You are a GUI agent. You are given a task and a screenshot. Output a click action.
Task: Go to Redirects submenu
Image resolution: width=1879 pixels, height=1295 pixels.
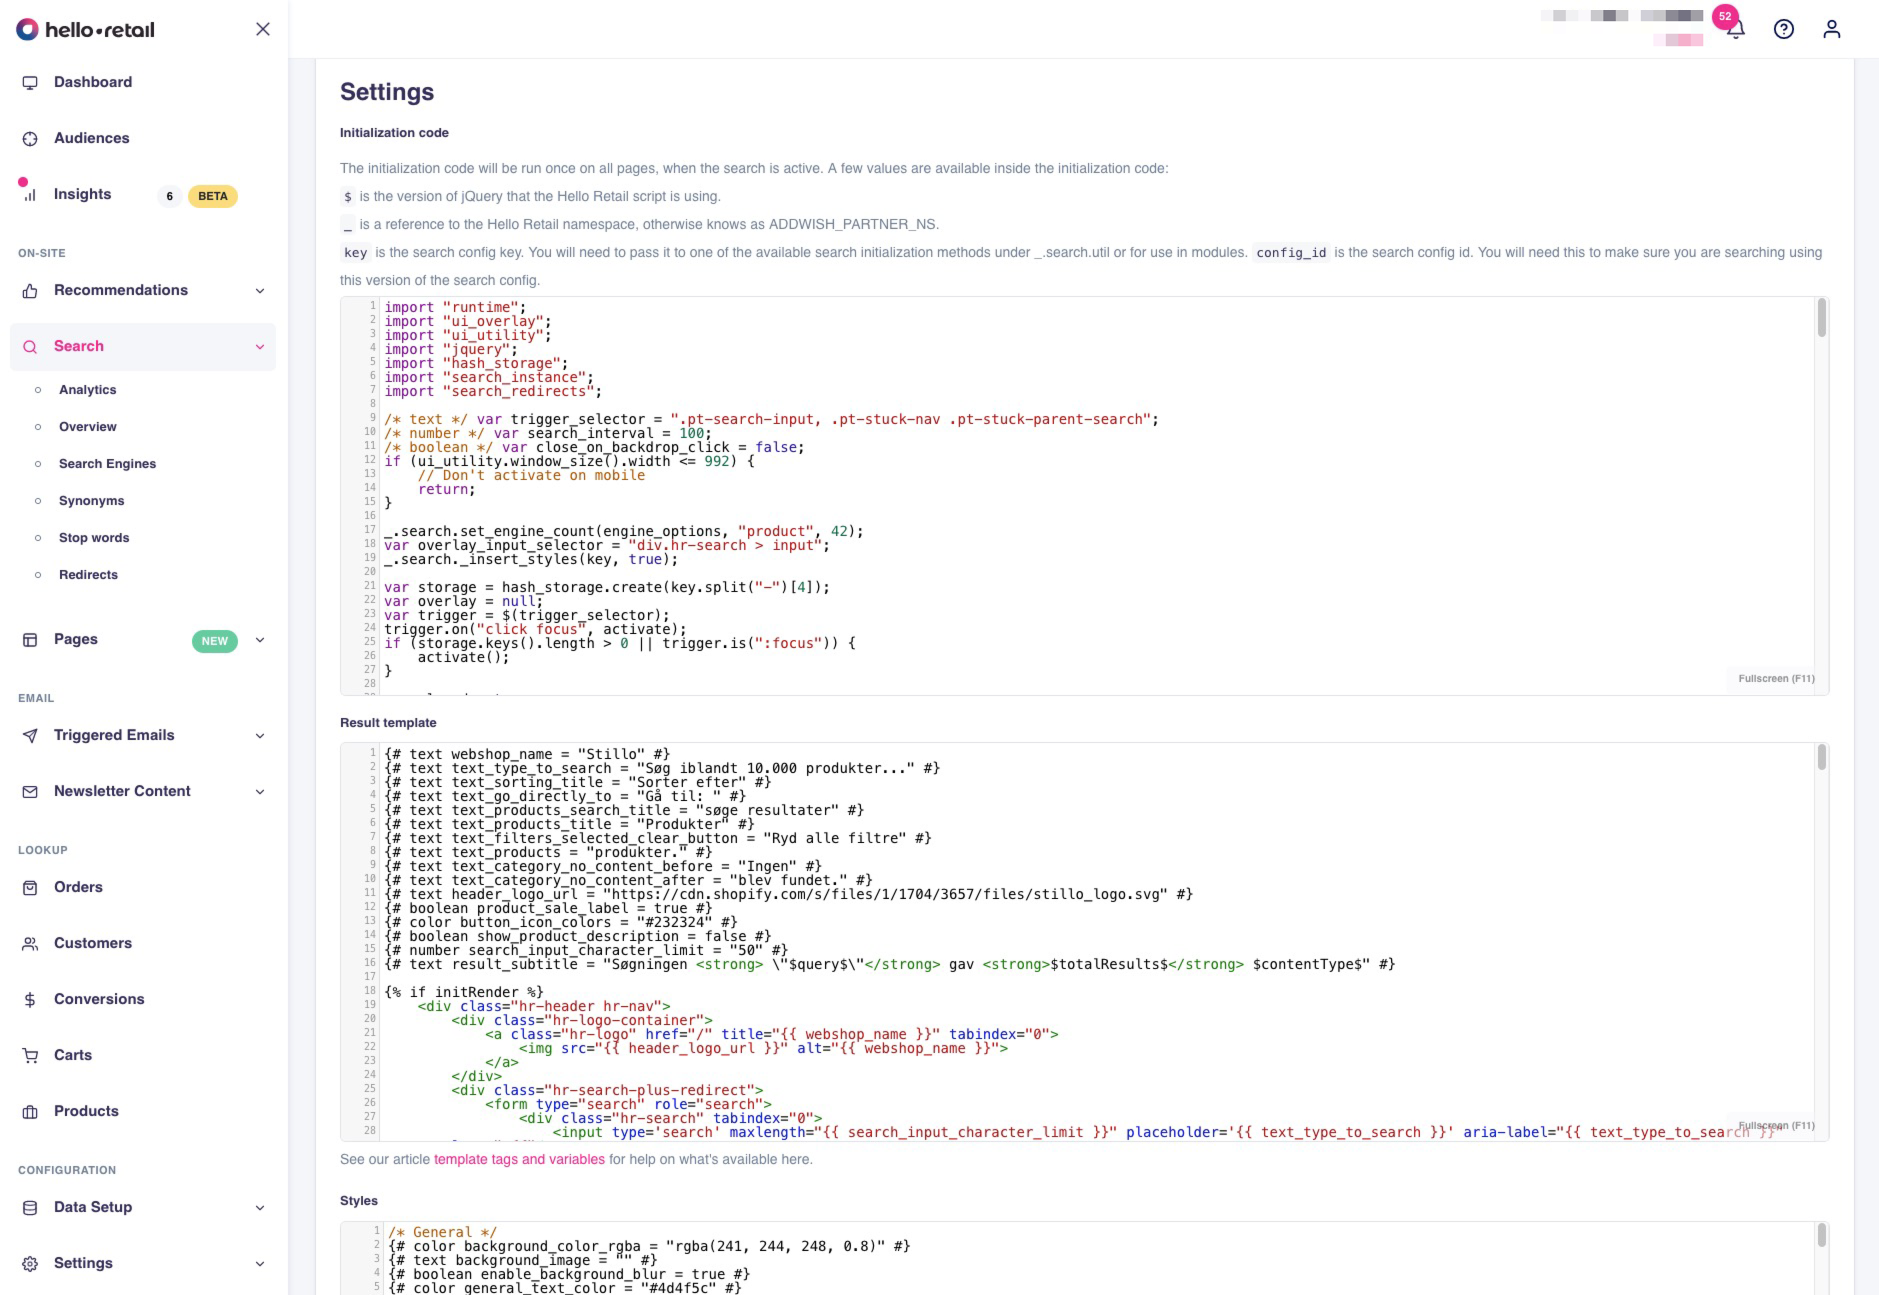coord(88,575)
